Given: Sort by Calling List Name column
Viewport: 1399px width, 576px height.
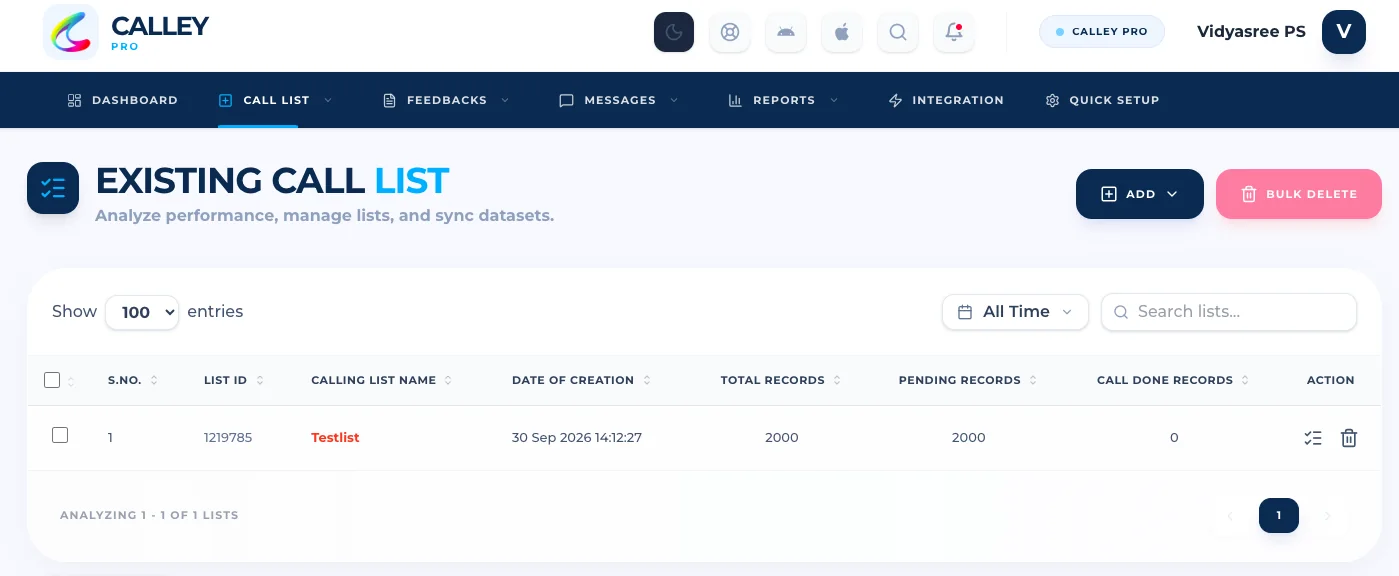Looking at the screenshot, I should tap(382, 380).
